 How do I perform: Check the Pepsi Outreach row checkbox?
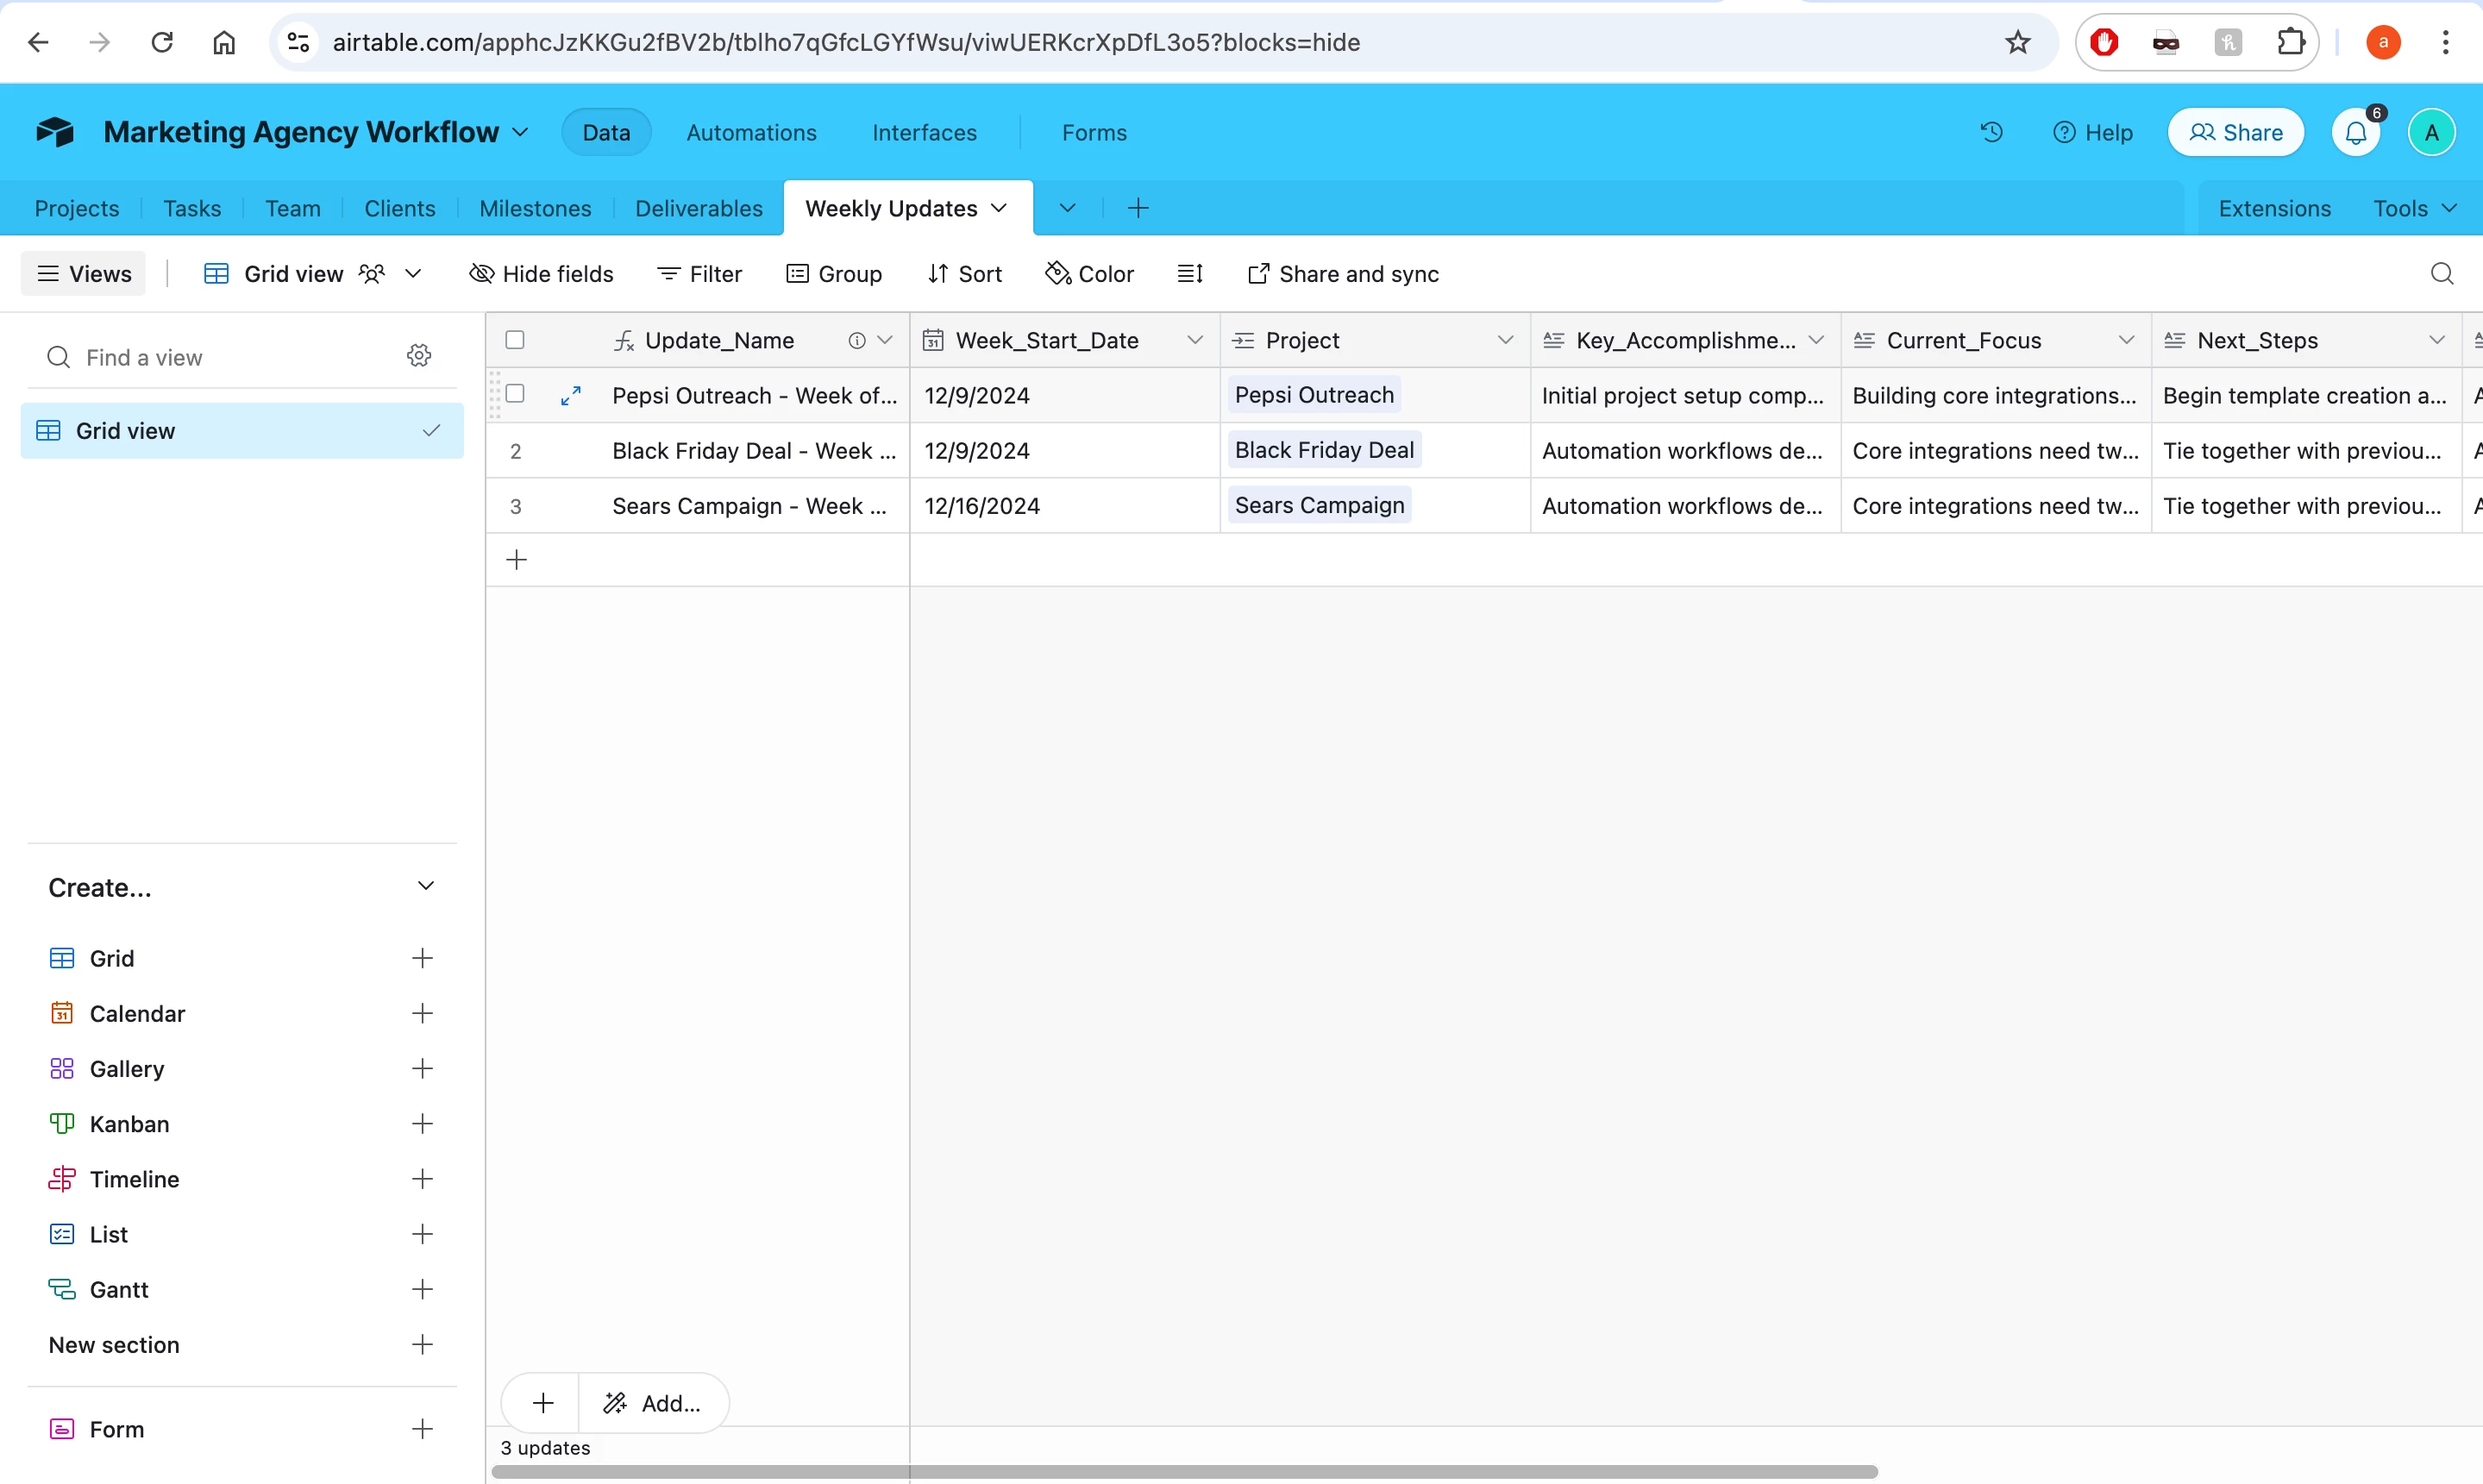point(515,394)
